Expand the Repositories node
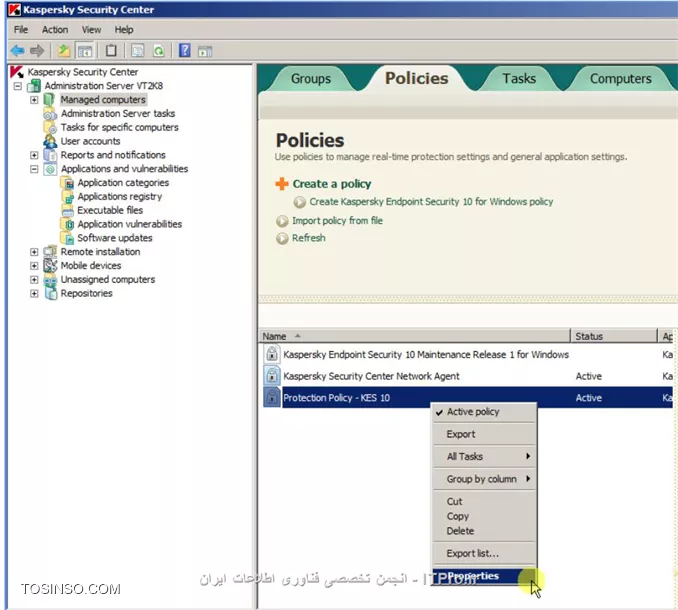678x610 pixels. pyautogui.click(x=34, y=294)
